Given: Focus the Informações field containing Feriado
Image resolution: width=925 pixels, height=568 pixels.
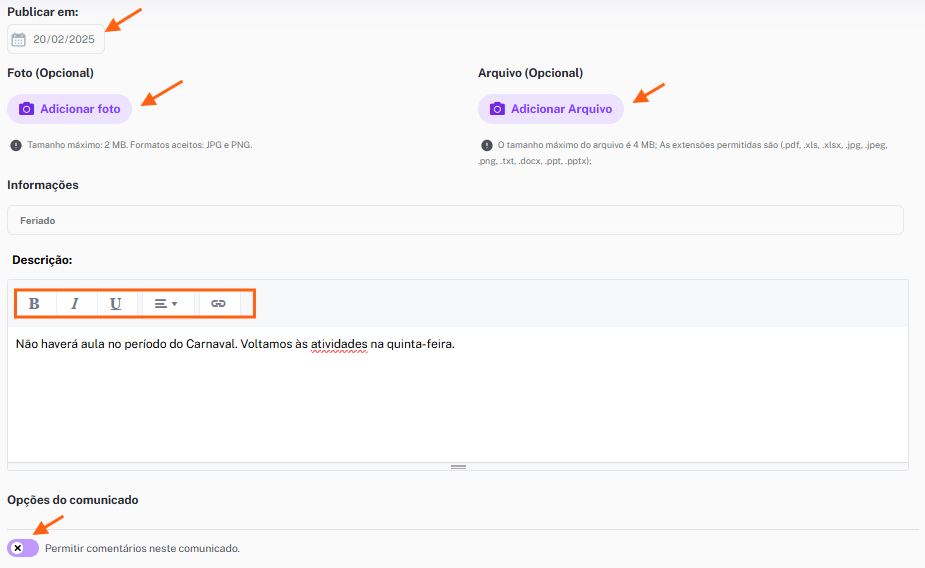Looking at the screenshot, I should click(455, 220).
